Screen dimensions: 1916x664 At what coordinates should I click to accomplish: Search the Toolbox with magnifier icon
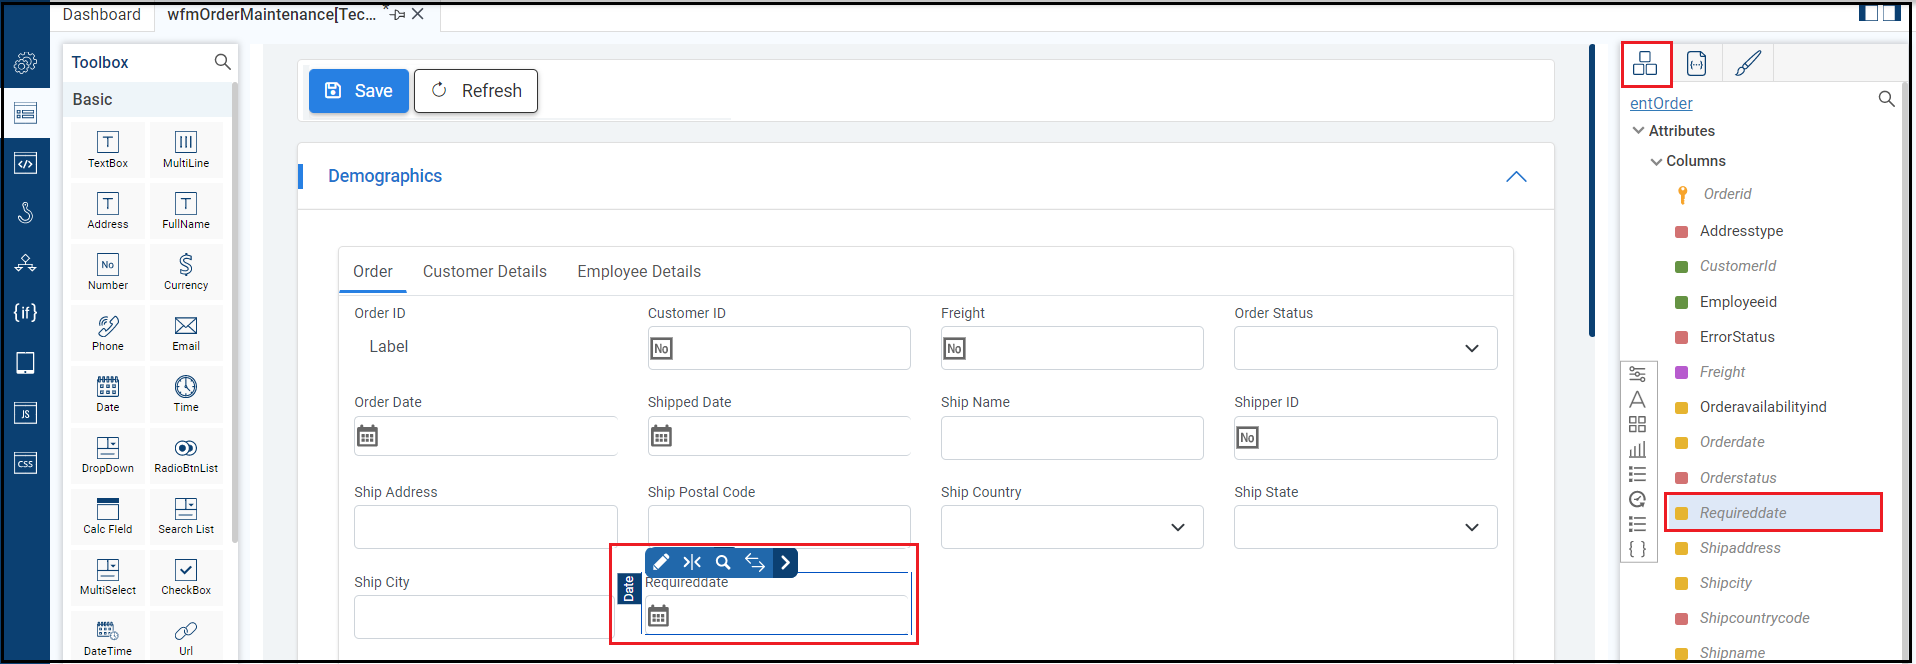[223, 62]
